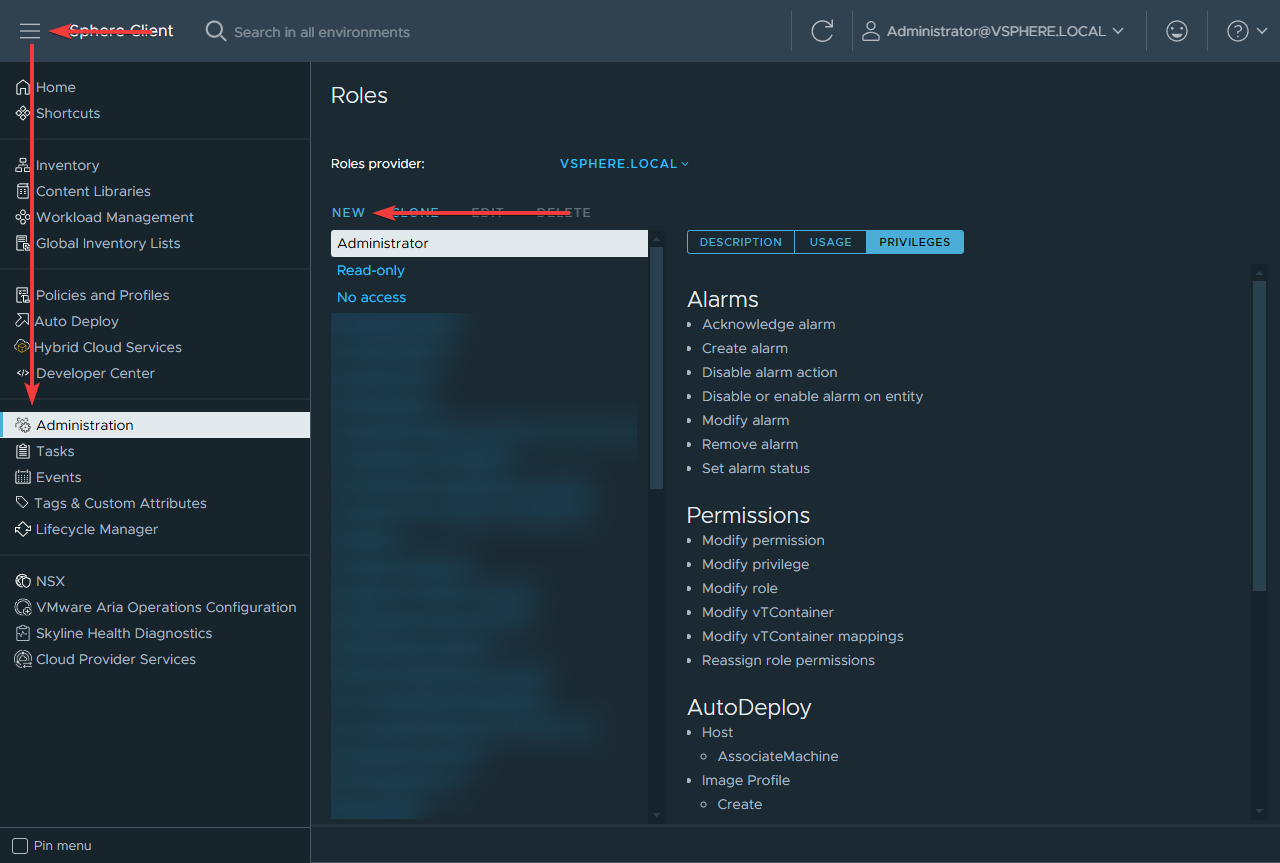Screen dimensions: 1280x863
Task: Select the Content Libraries icon
Action: point(21,190)
